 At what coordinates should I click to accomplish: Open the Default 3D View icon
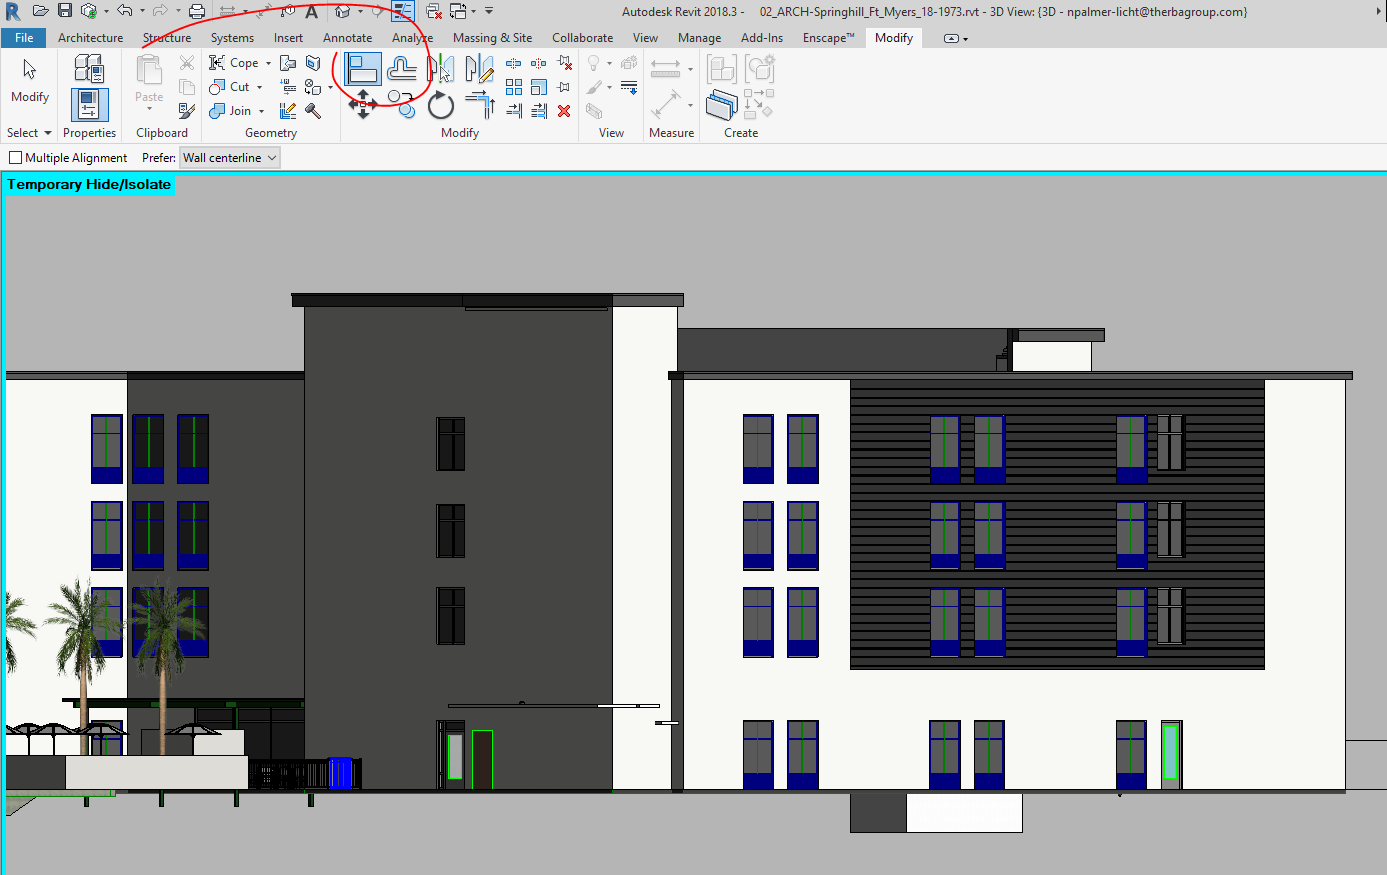(x=343, y=11)
